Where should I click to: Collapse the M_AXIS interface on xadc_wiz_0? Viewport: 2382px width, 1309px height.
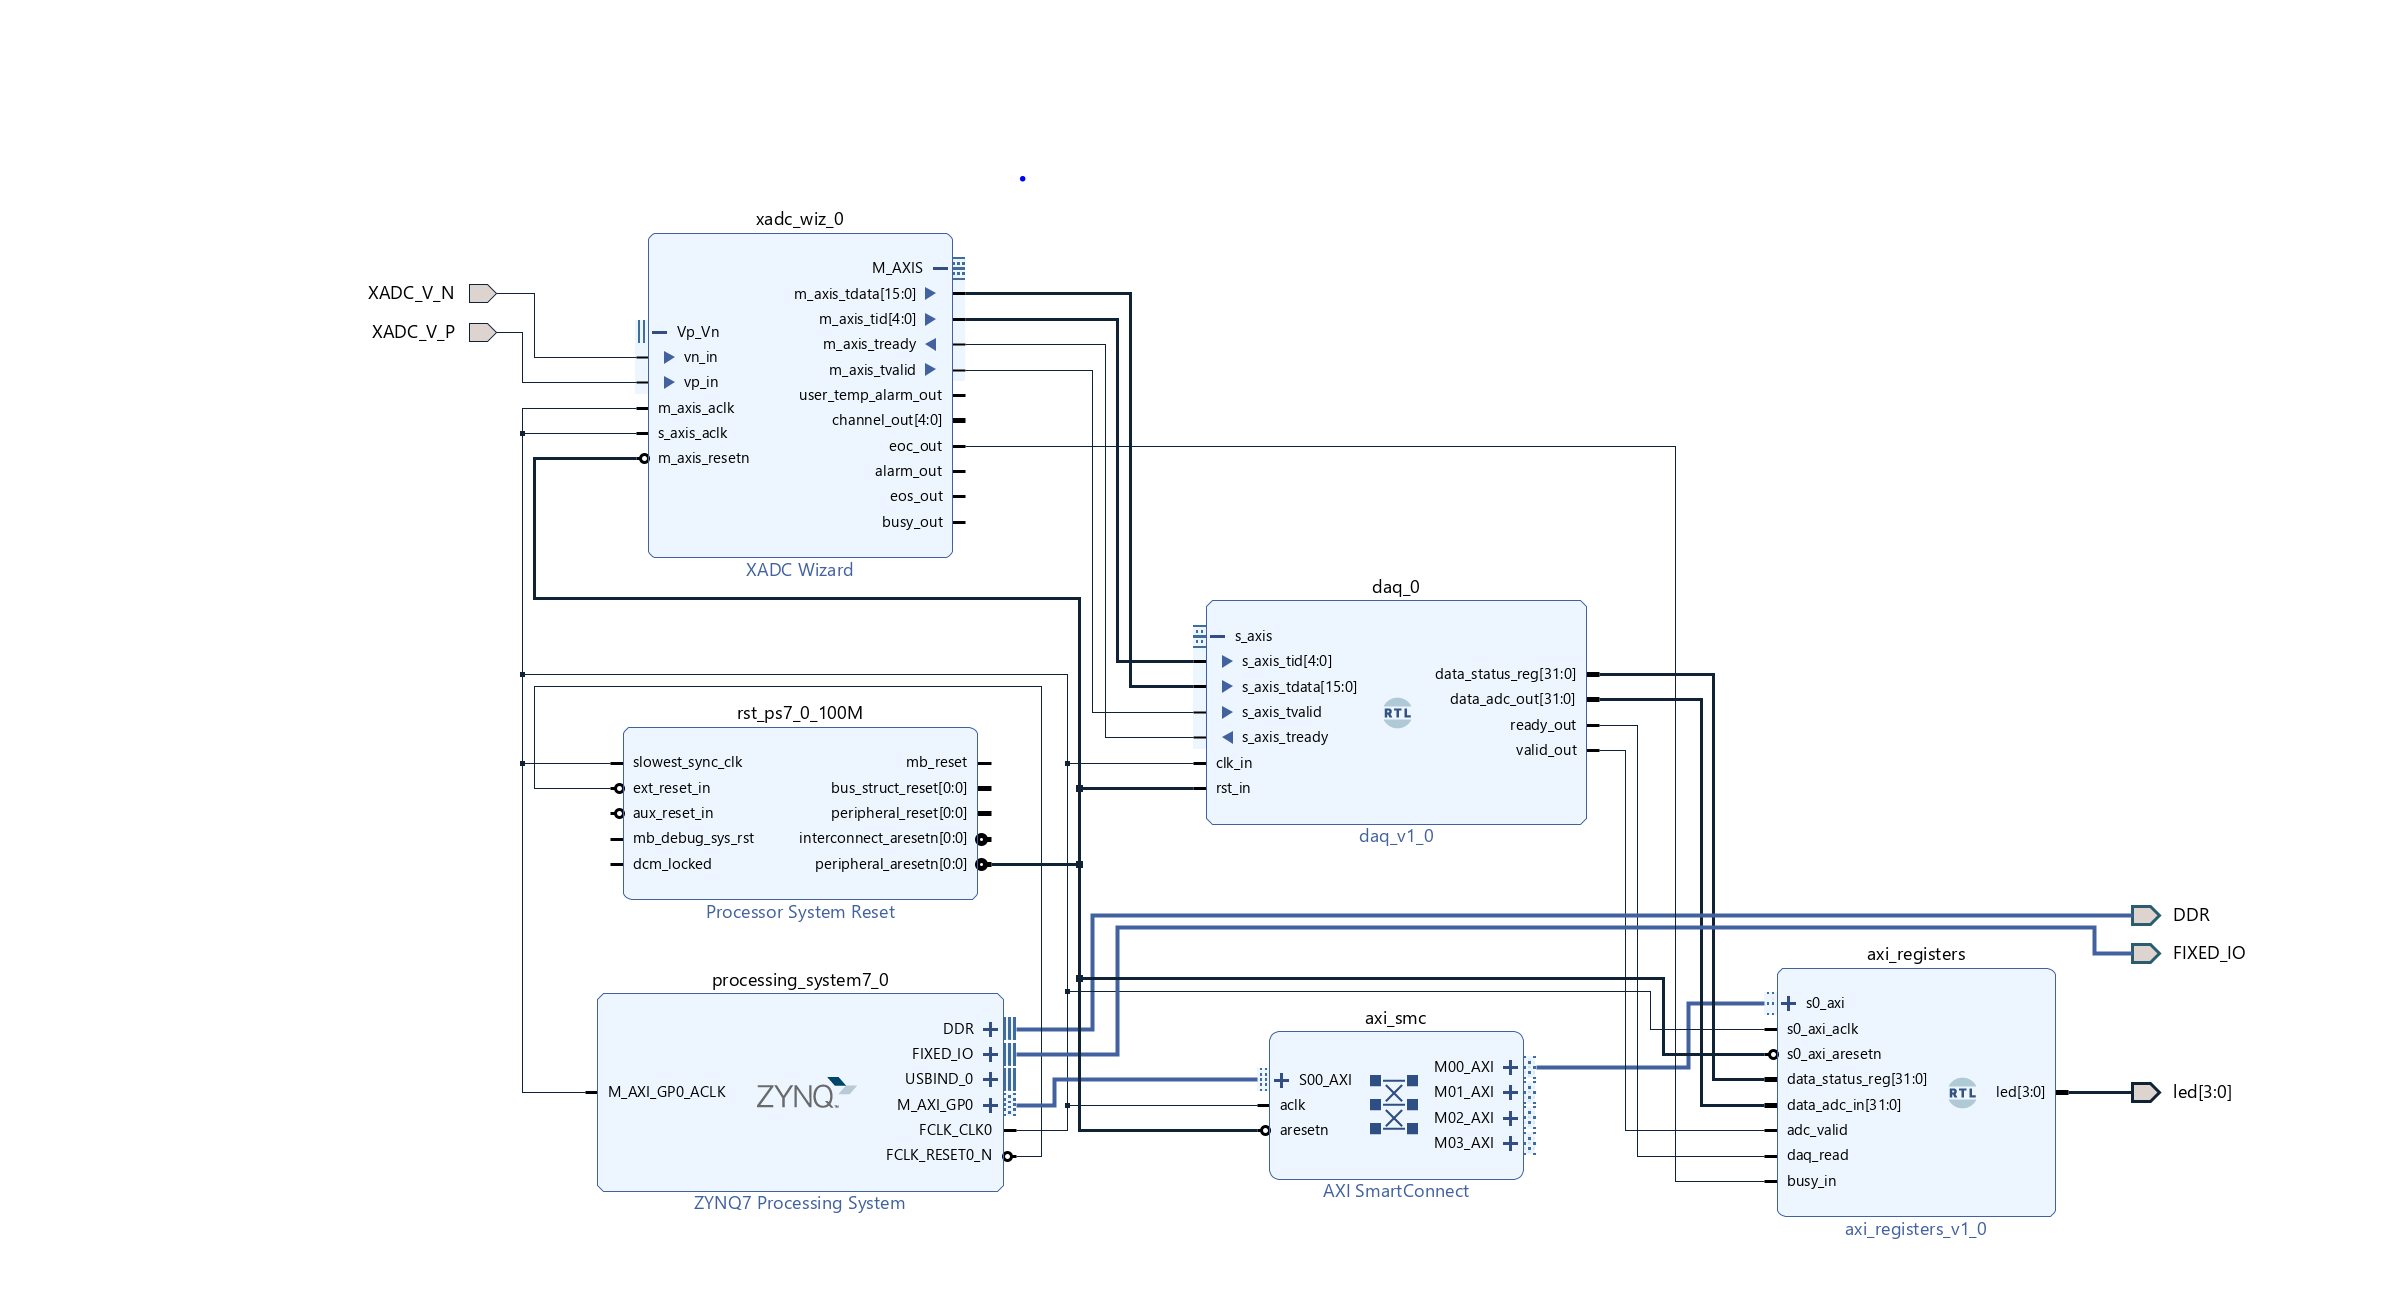pos(940,268)
